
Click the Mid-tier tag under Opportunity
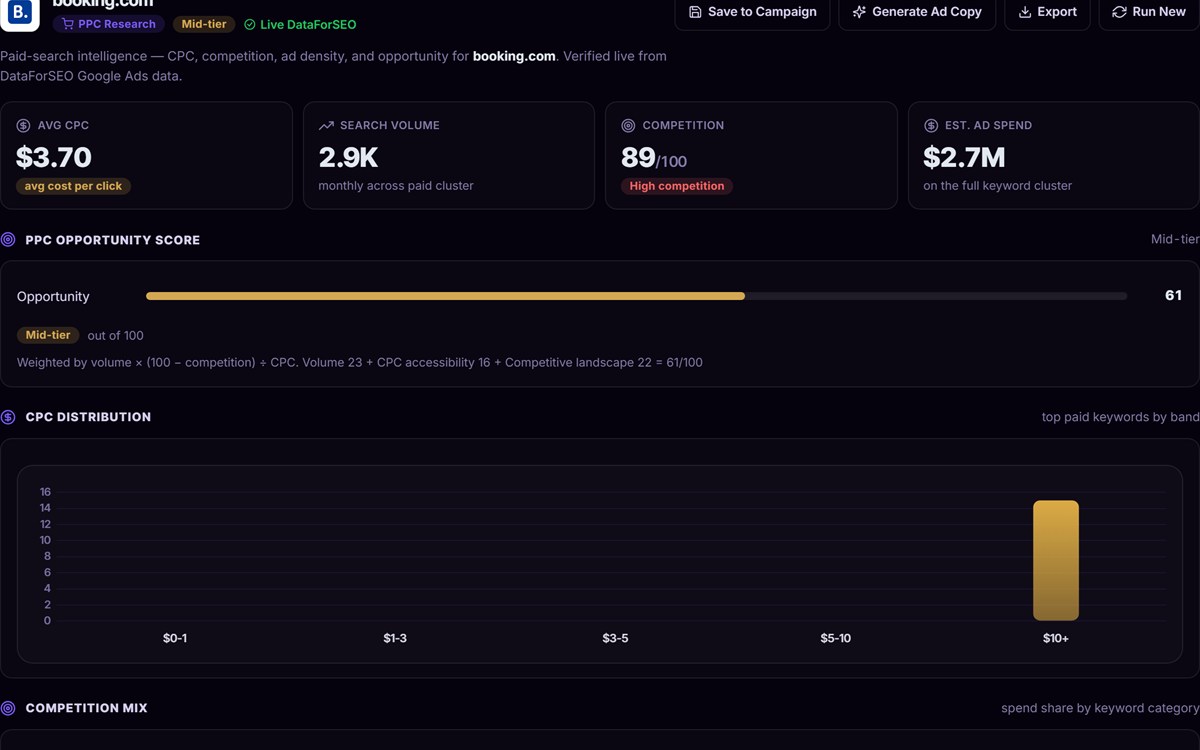point(48,335)
